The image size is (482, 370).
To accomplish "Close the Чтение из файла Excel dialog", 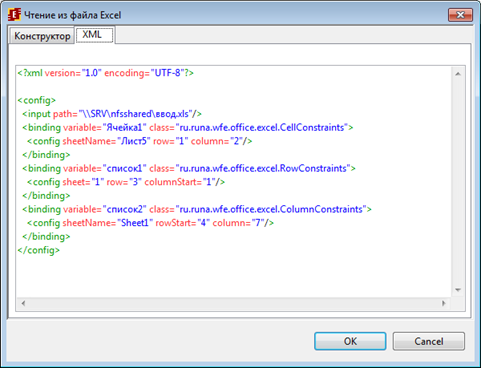I will tap(460, 15).
